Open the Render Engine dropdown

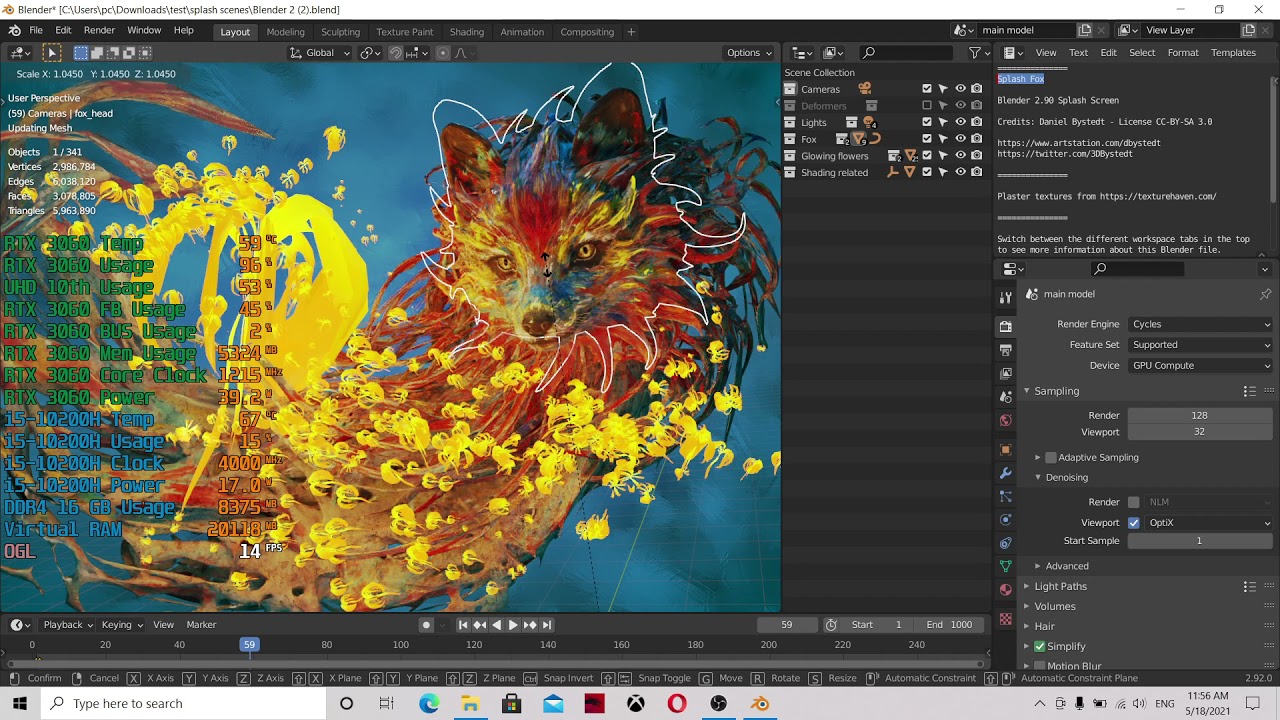[1200, 324]
